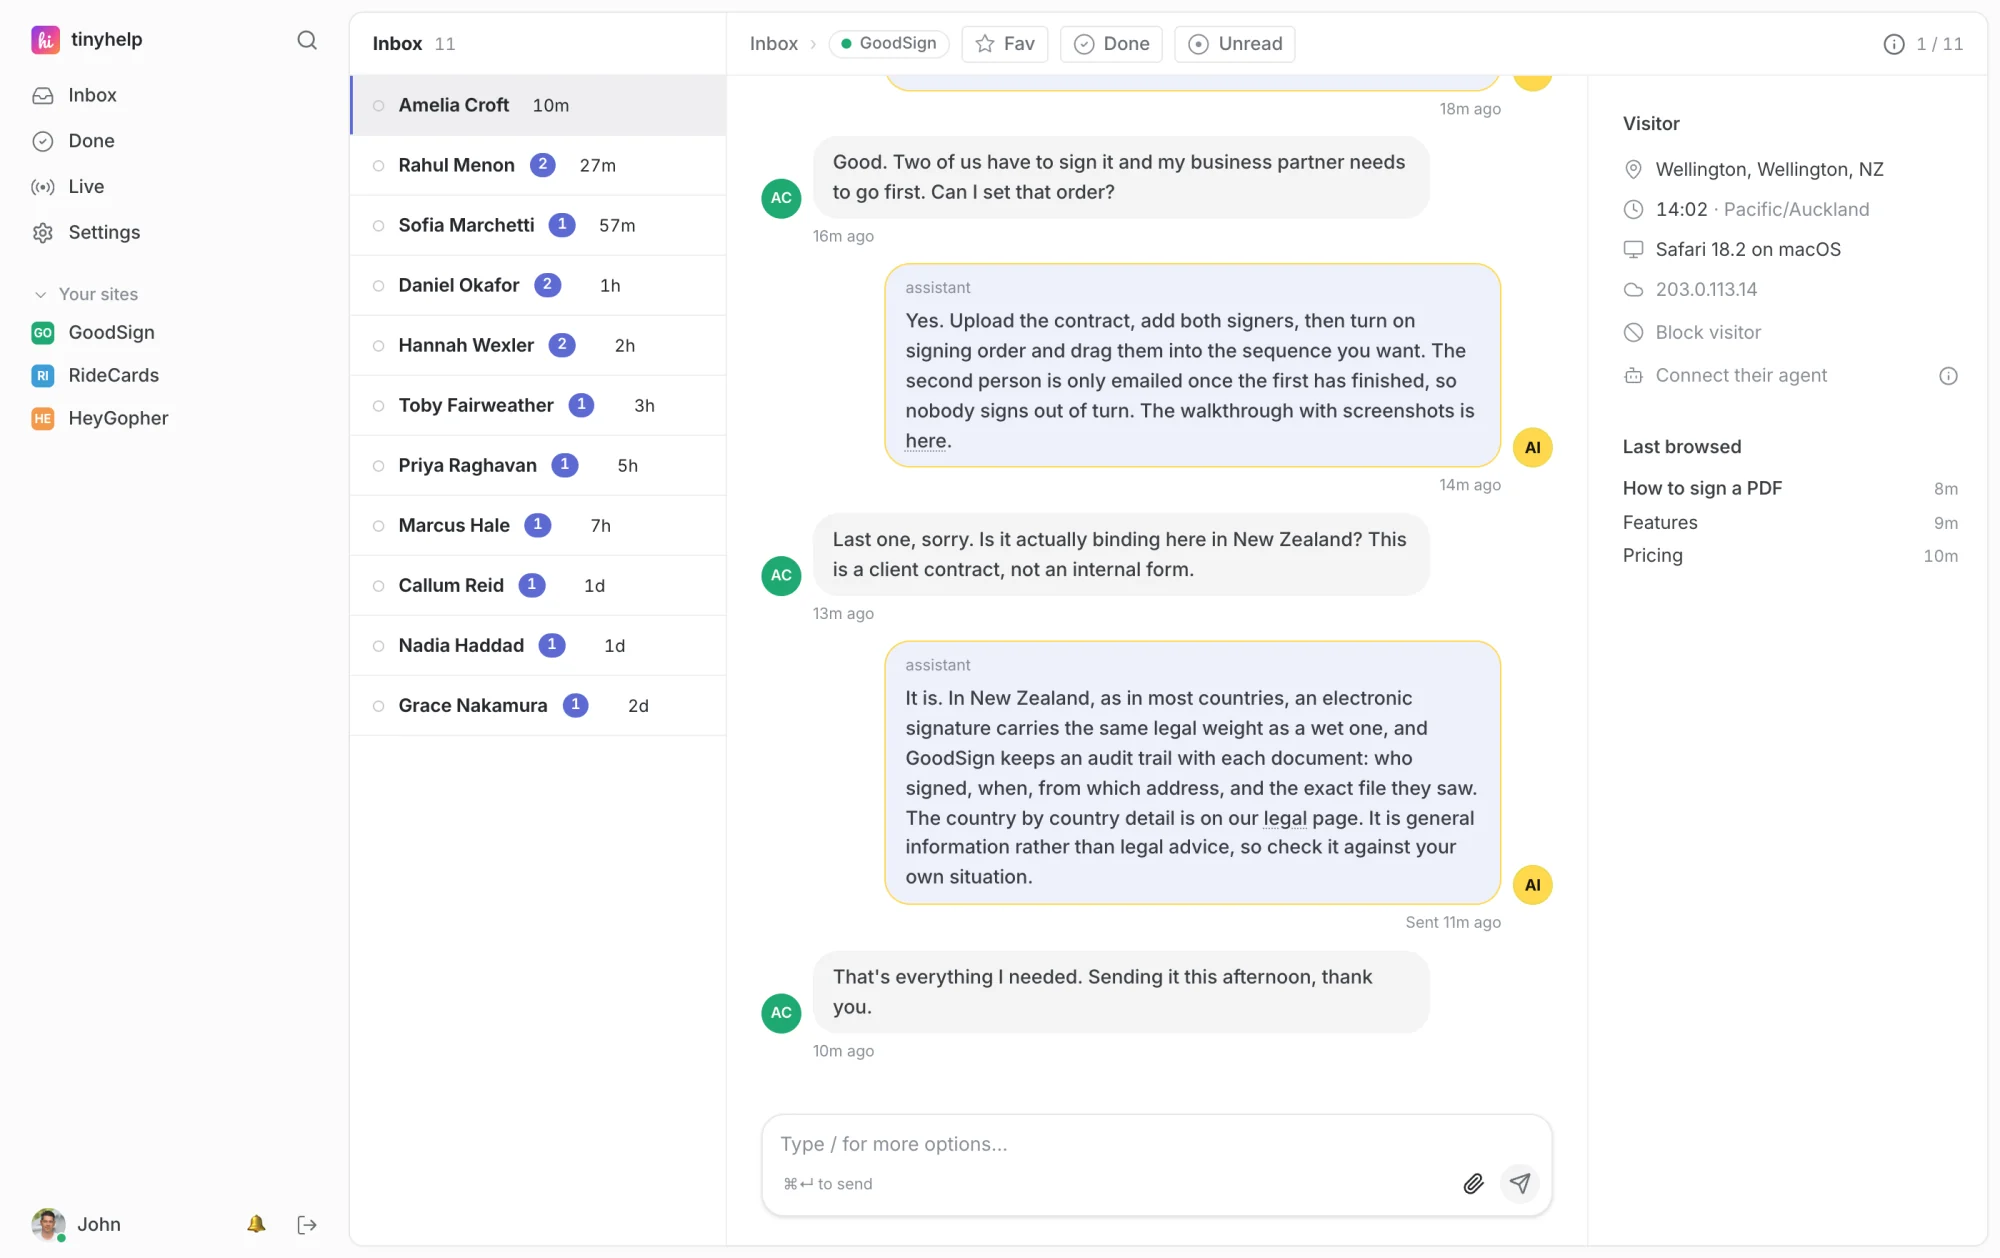The image size is (2000, 1258).
Task: Click the logout icon next to John
Action: (307, 1224)
